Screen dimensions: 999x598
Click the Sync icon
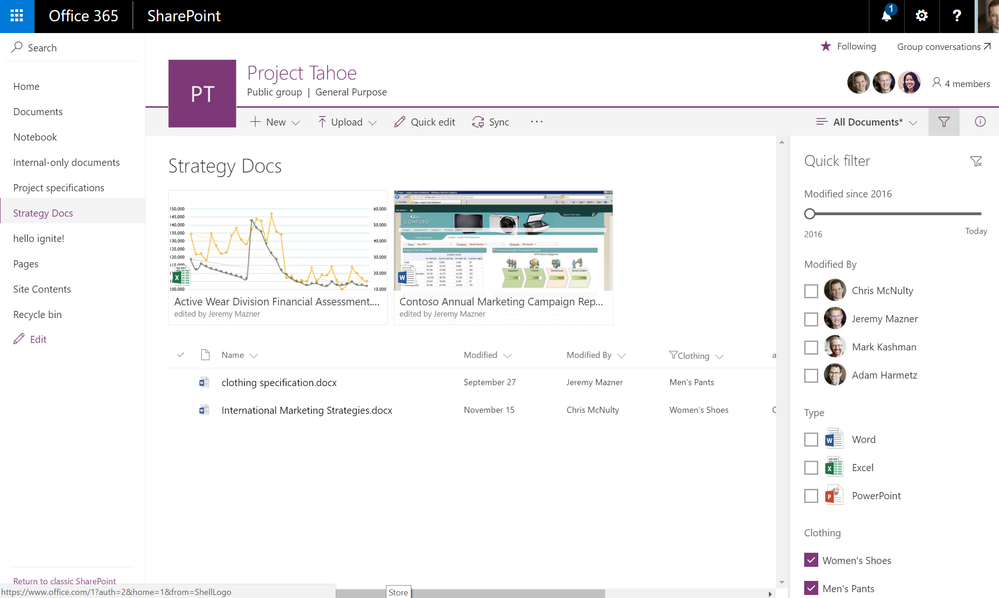tap(478, 122)
